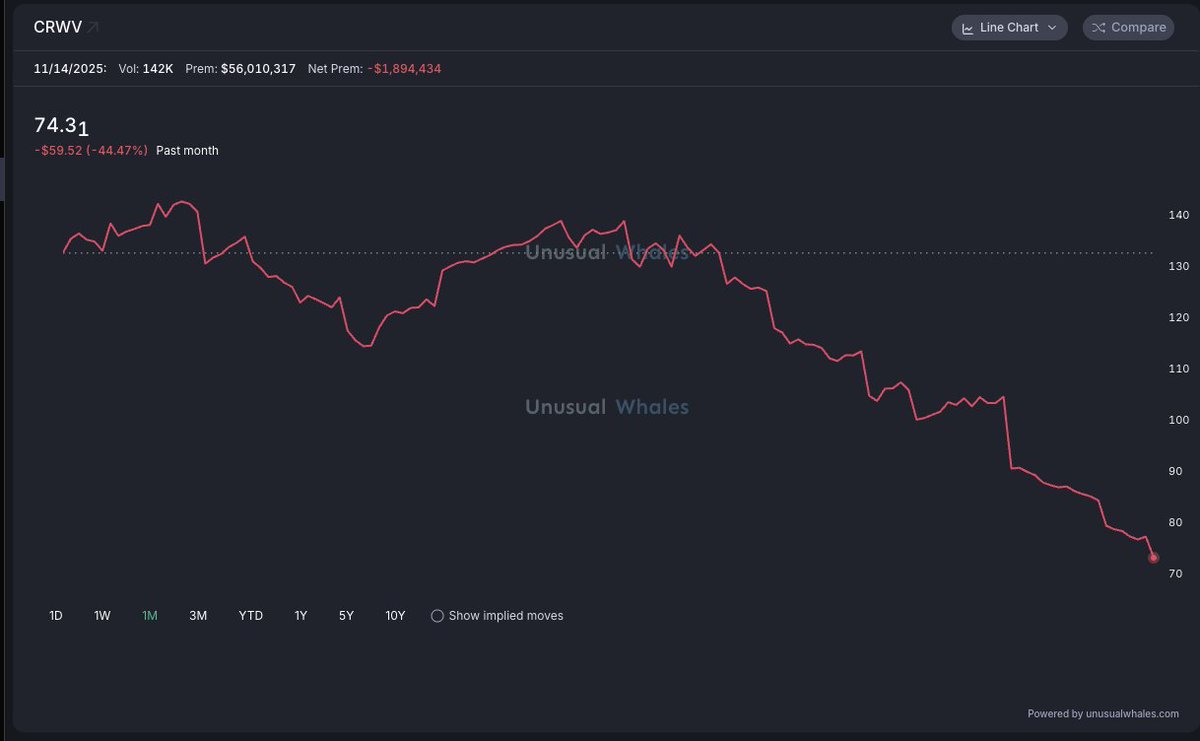Image resolution: width=1200 pixels, height=741 pixels.
Task: Open the Line Chart type selector label
Action: tap(1009, 28)
